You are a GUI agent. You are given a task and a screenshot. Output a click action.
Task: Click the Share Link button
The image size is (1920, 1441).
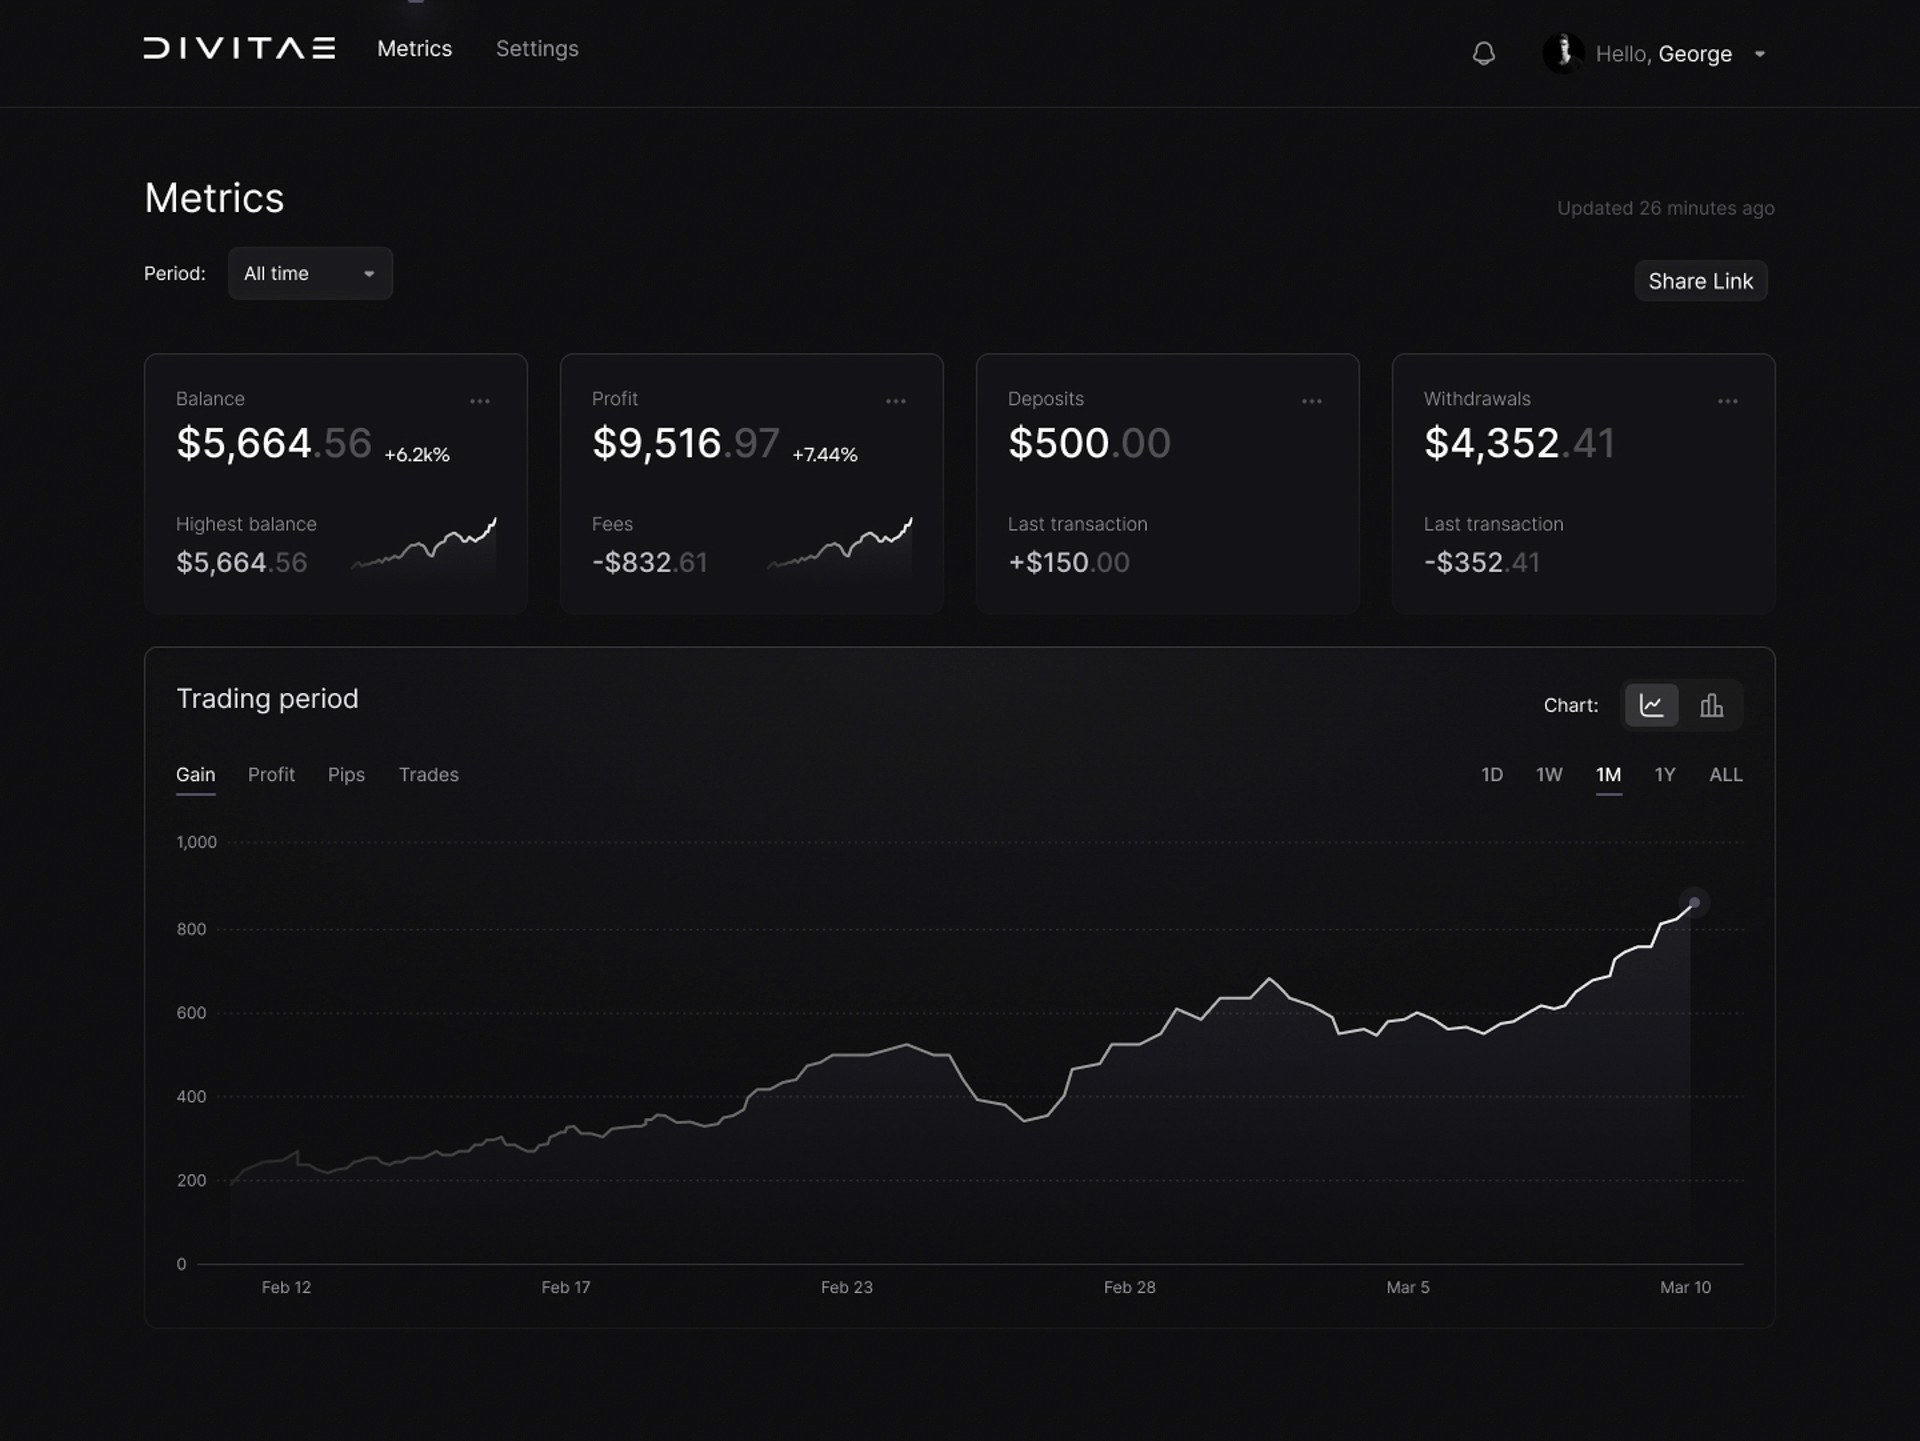[x=1700, y=281]
